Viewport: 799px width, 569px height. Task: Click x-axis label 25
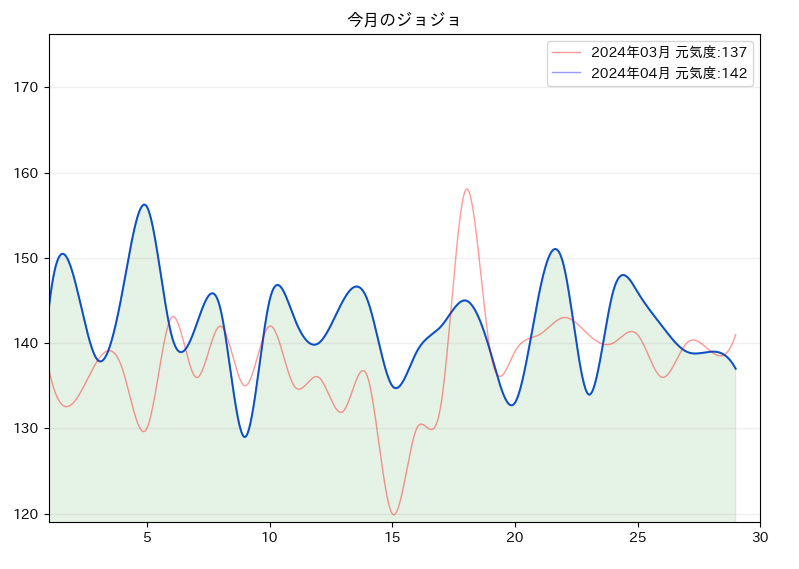pos(638,537)
